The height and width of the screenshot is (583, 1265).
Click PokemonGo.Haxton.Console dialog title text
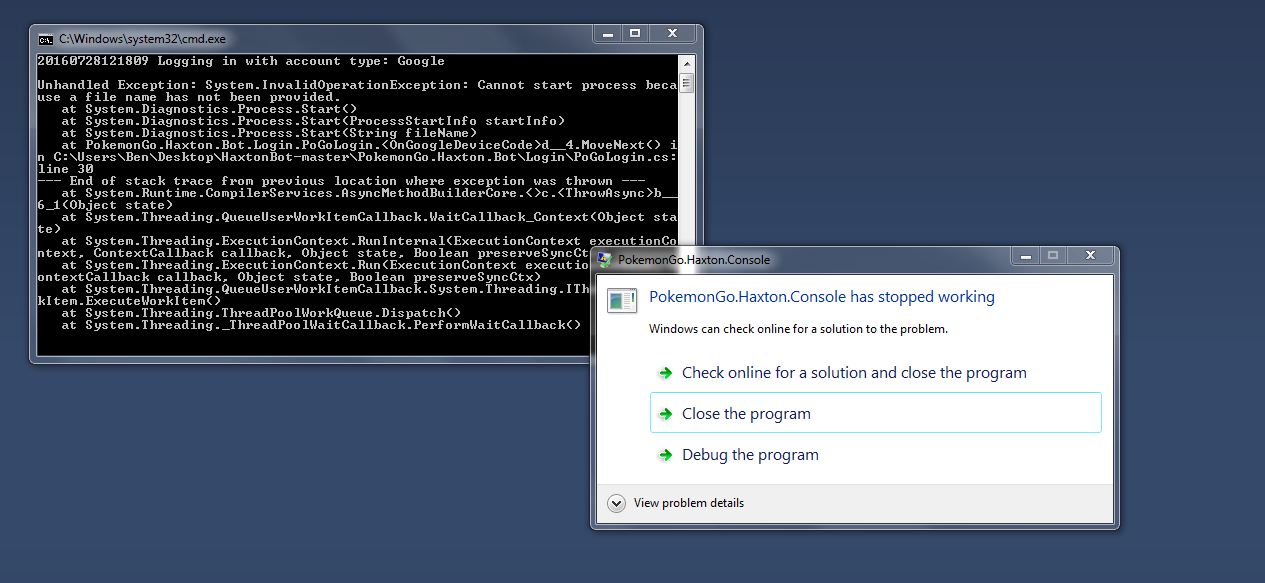point(694,260)
